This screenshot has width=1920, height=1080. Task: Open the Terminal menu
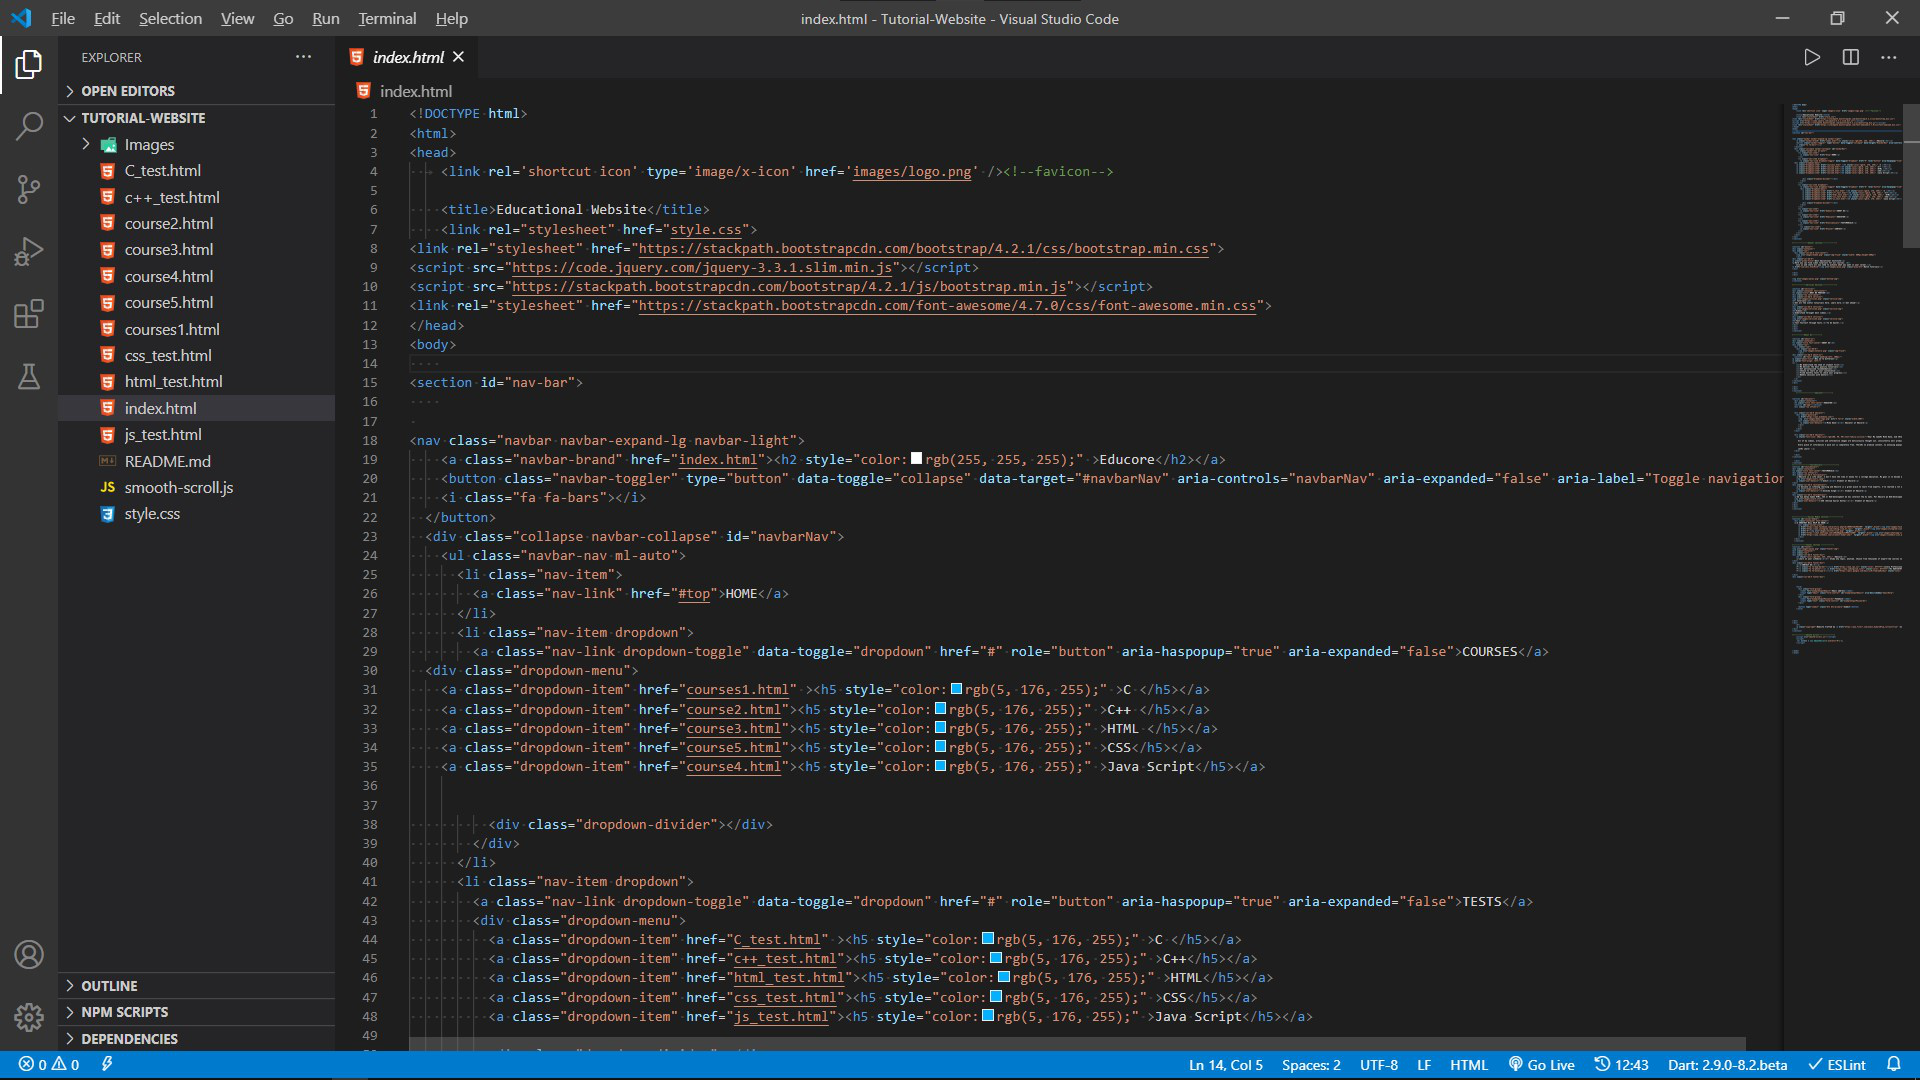pos(387,18)
